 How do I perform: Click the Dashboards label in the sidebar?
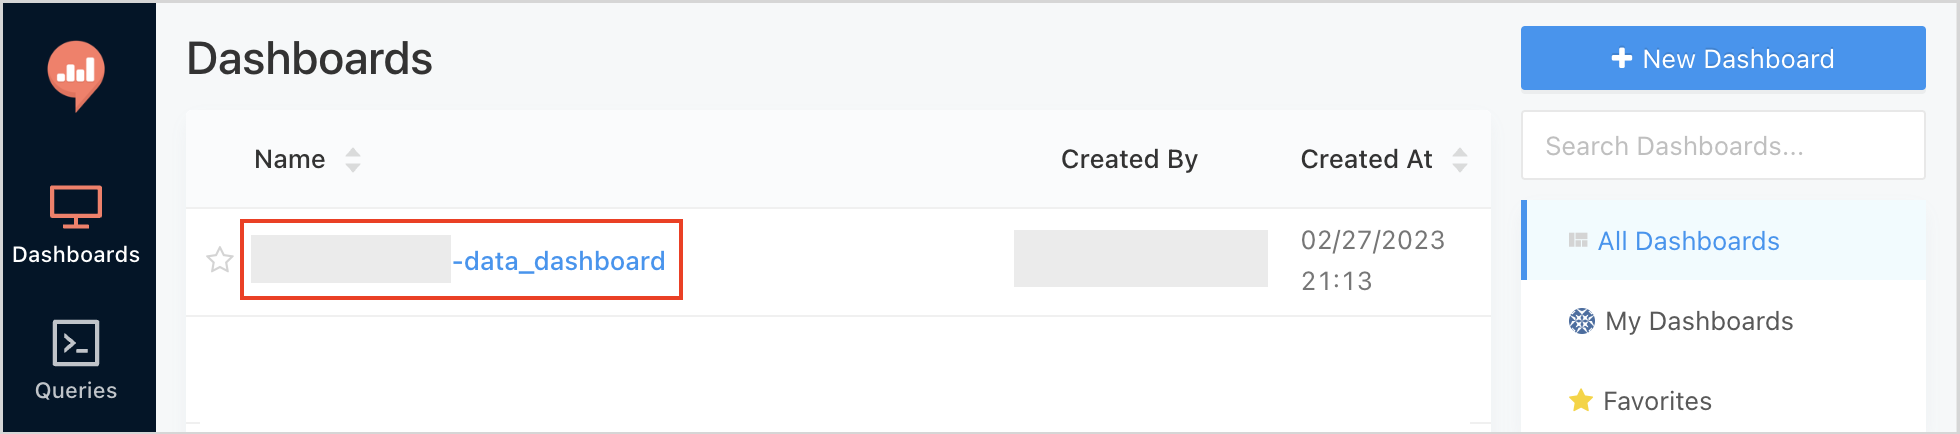76,255
